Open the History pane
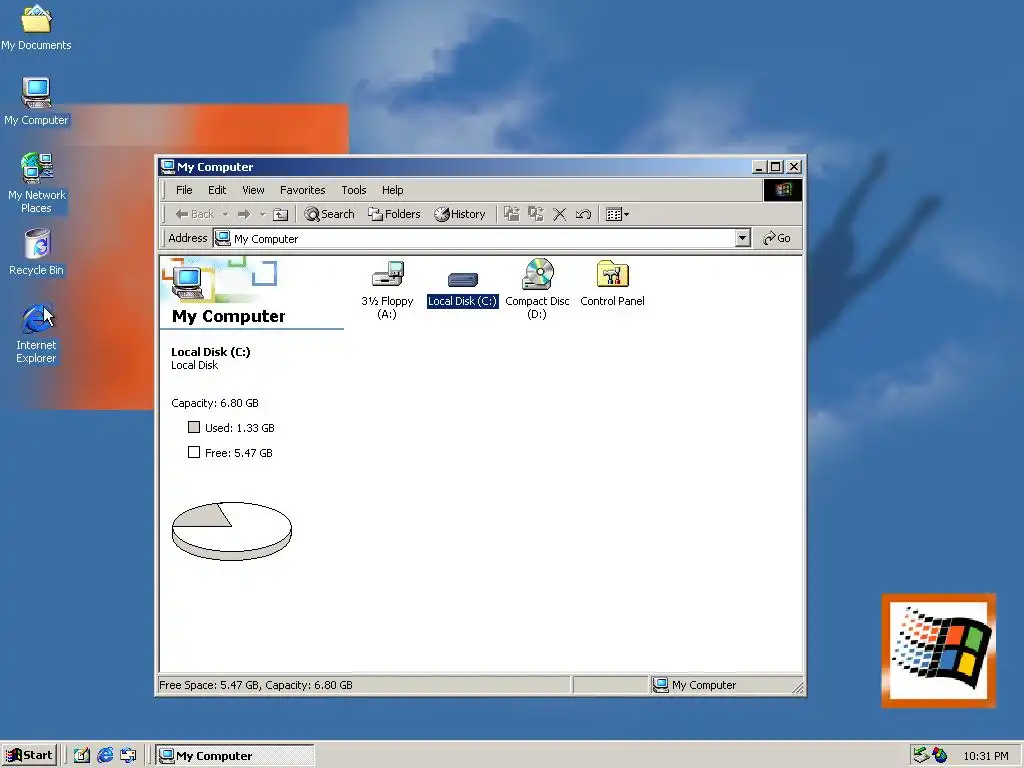 [x=460, y=214]
